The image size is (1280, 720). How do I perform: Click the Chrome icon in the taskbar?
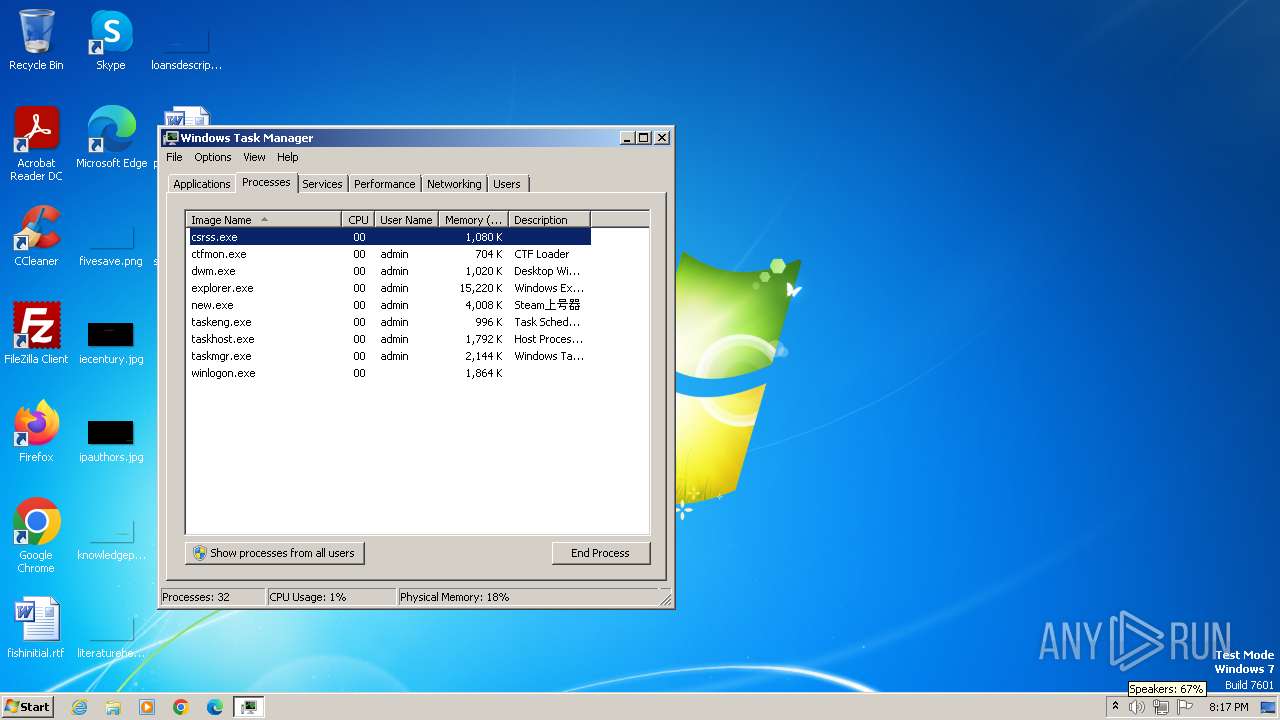[181, 707]
